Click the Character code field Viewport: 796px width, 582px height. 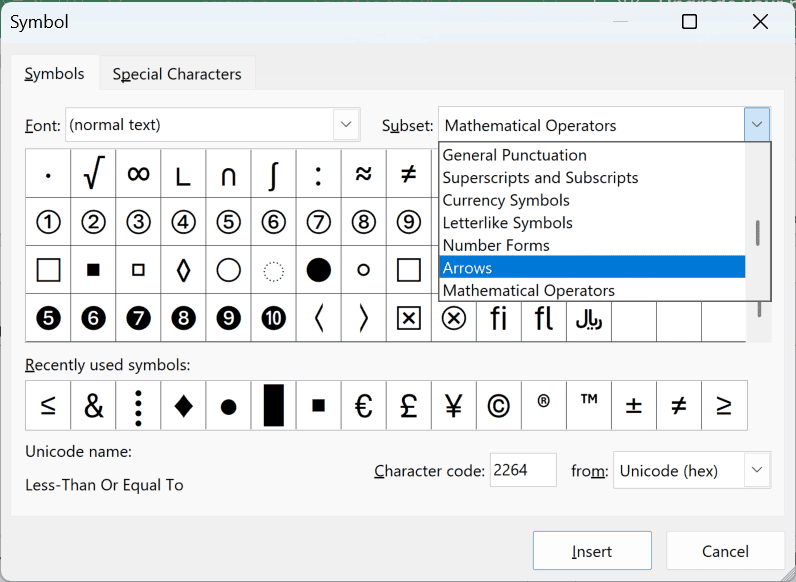coord(523,470)
